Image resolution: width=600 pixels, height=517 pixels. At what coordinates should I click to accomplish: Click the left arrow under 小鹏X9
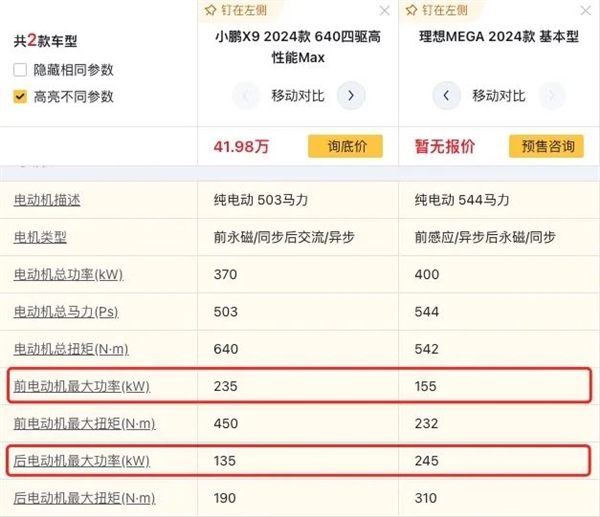click(246, 96)
